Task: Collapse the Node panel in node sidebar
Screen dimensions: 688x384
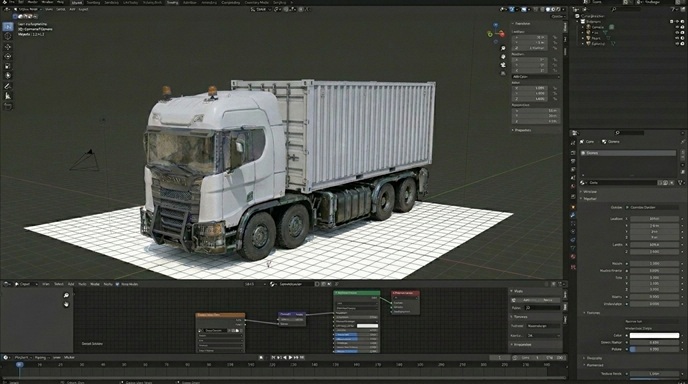Action: (512, 291)
